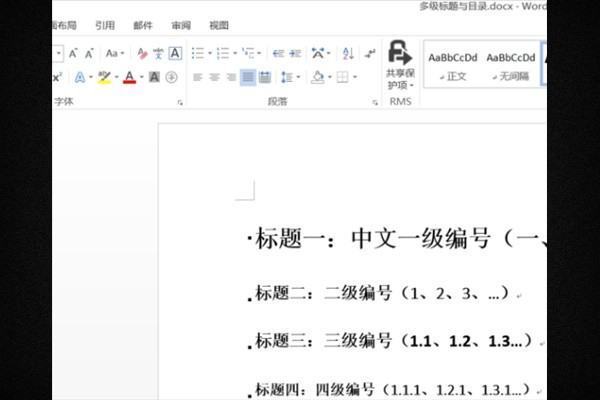Click the 共享保护项 RMS button

click(x=400, y=65)
